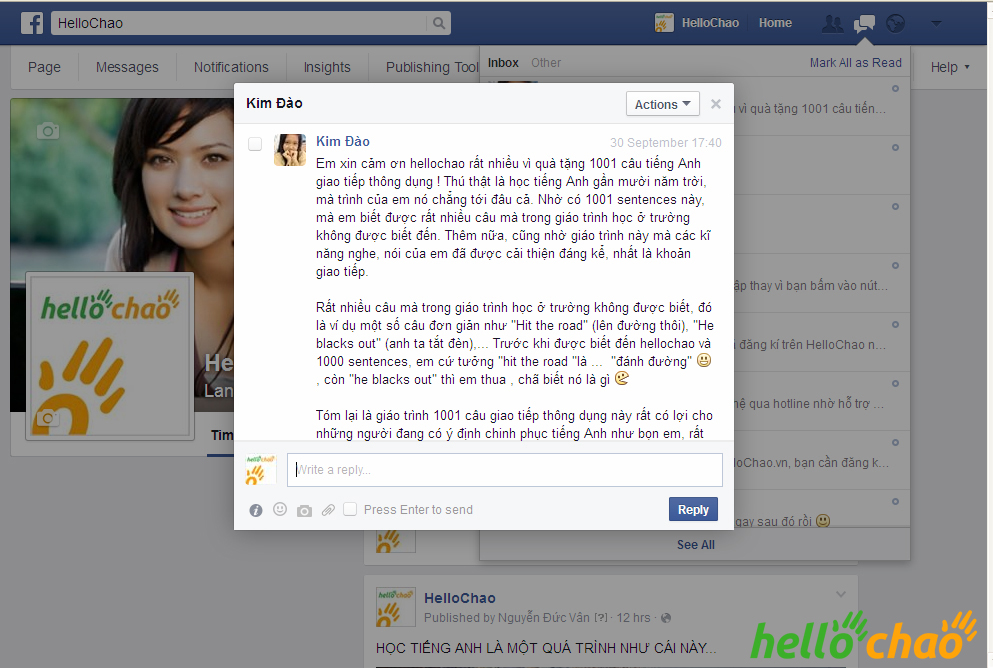Click the HelloChao post avatar thumbnail
This screenshot has height=668, width=993.
(396, 607)
